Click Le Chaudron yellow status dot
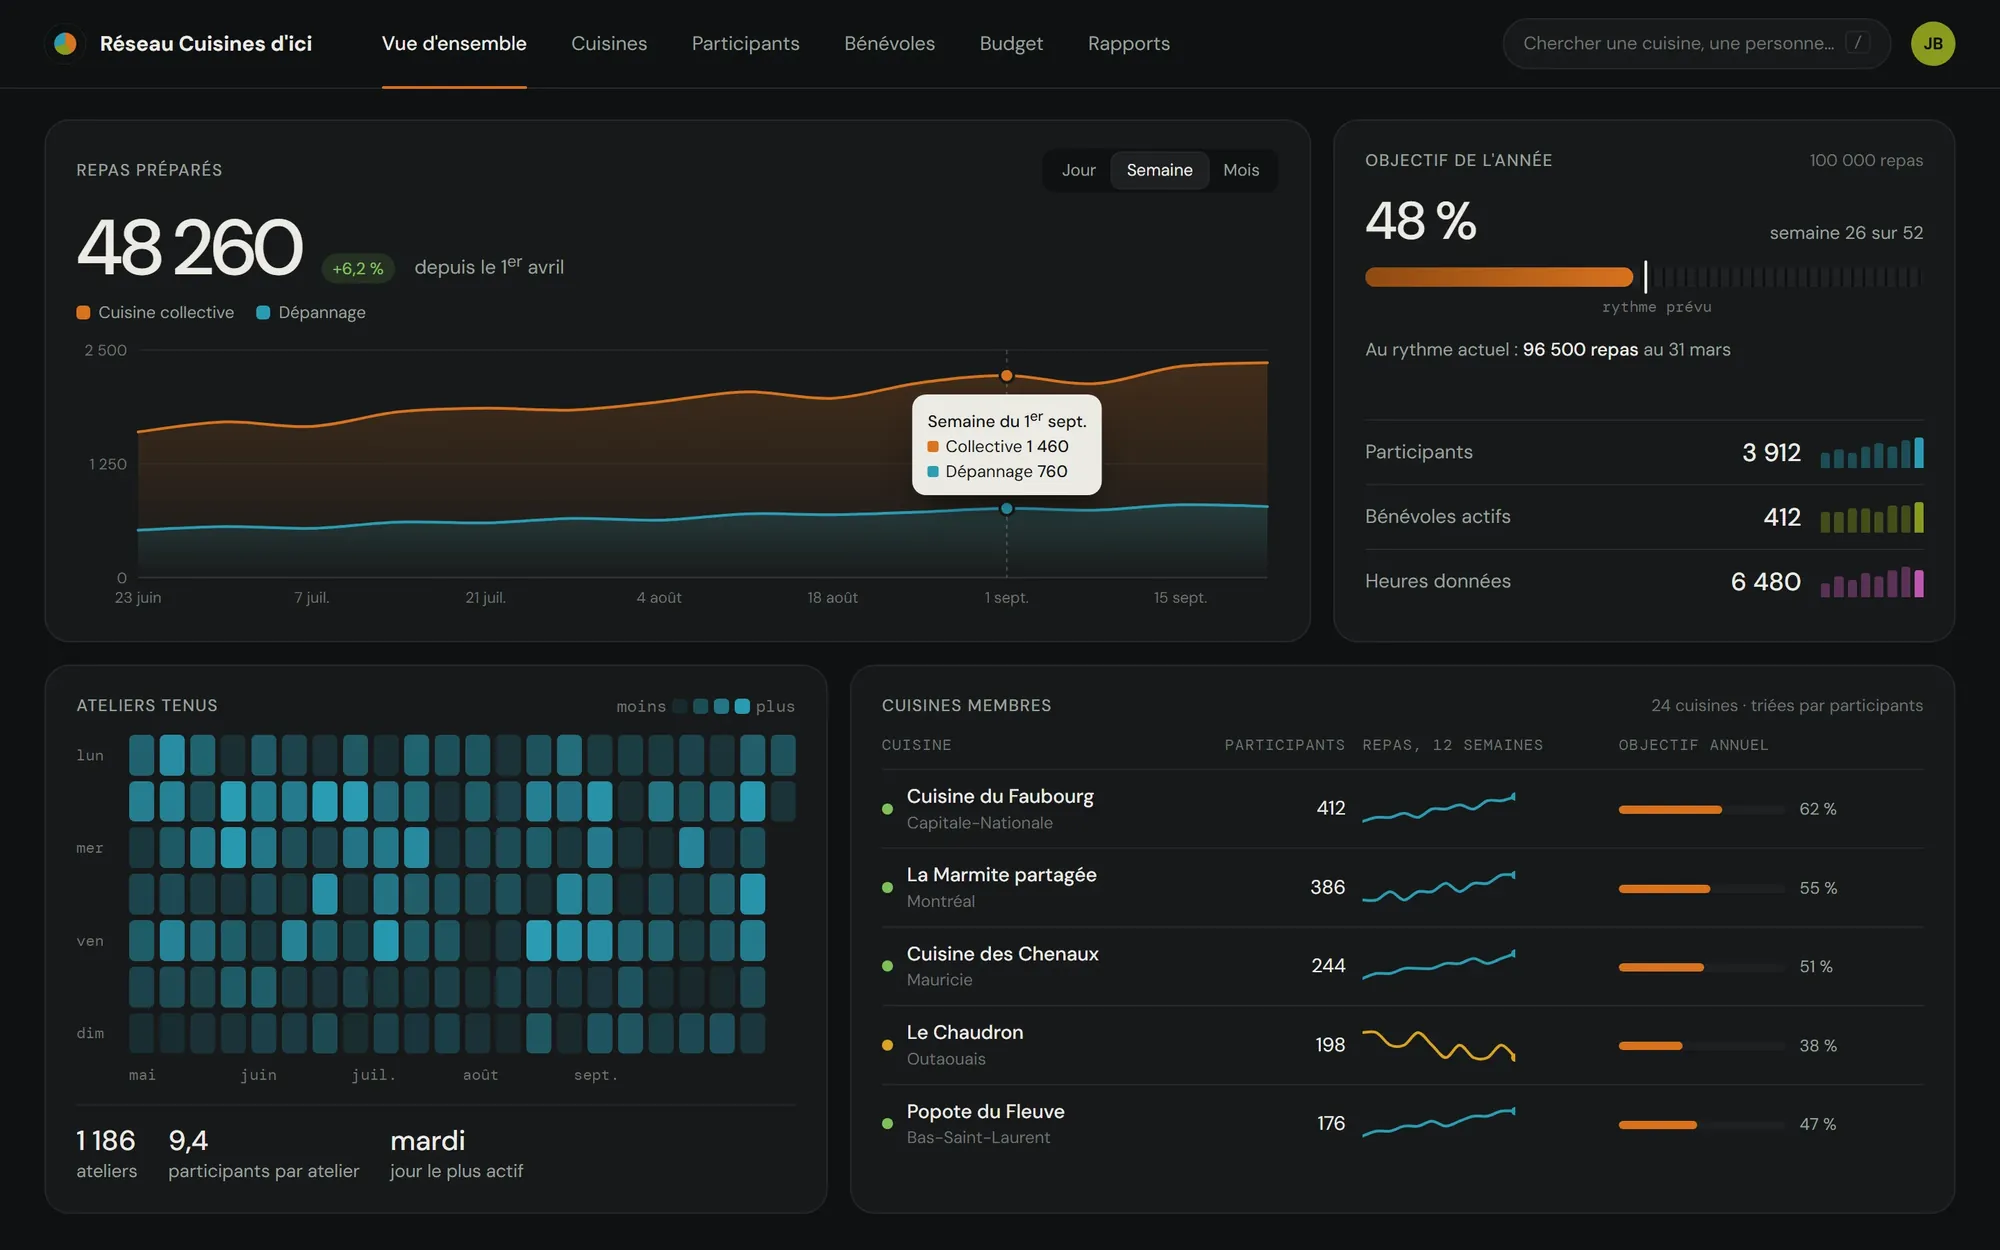 pyautogui.click(x=887, y=1045)
